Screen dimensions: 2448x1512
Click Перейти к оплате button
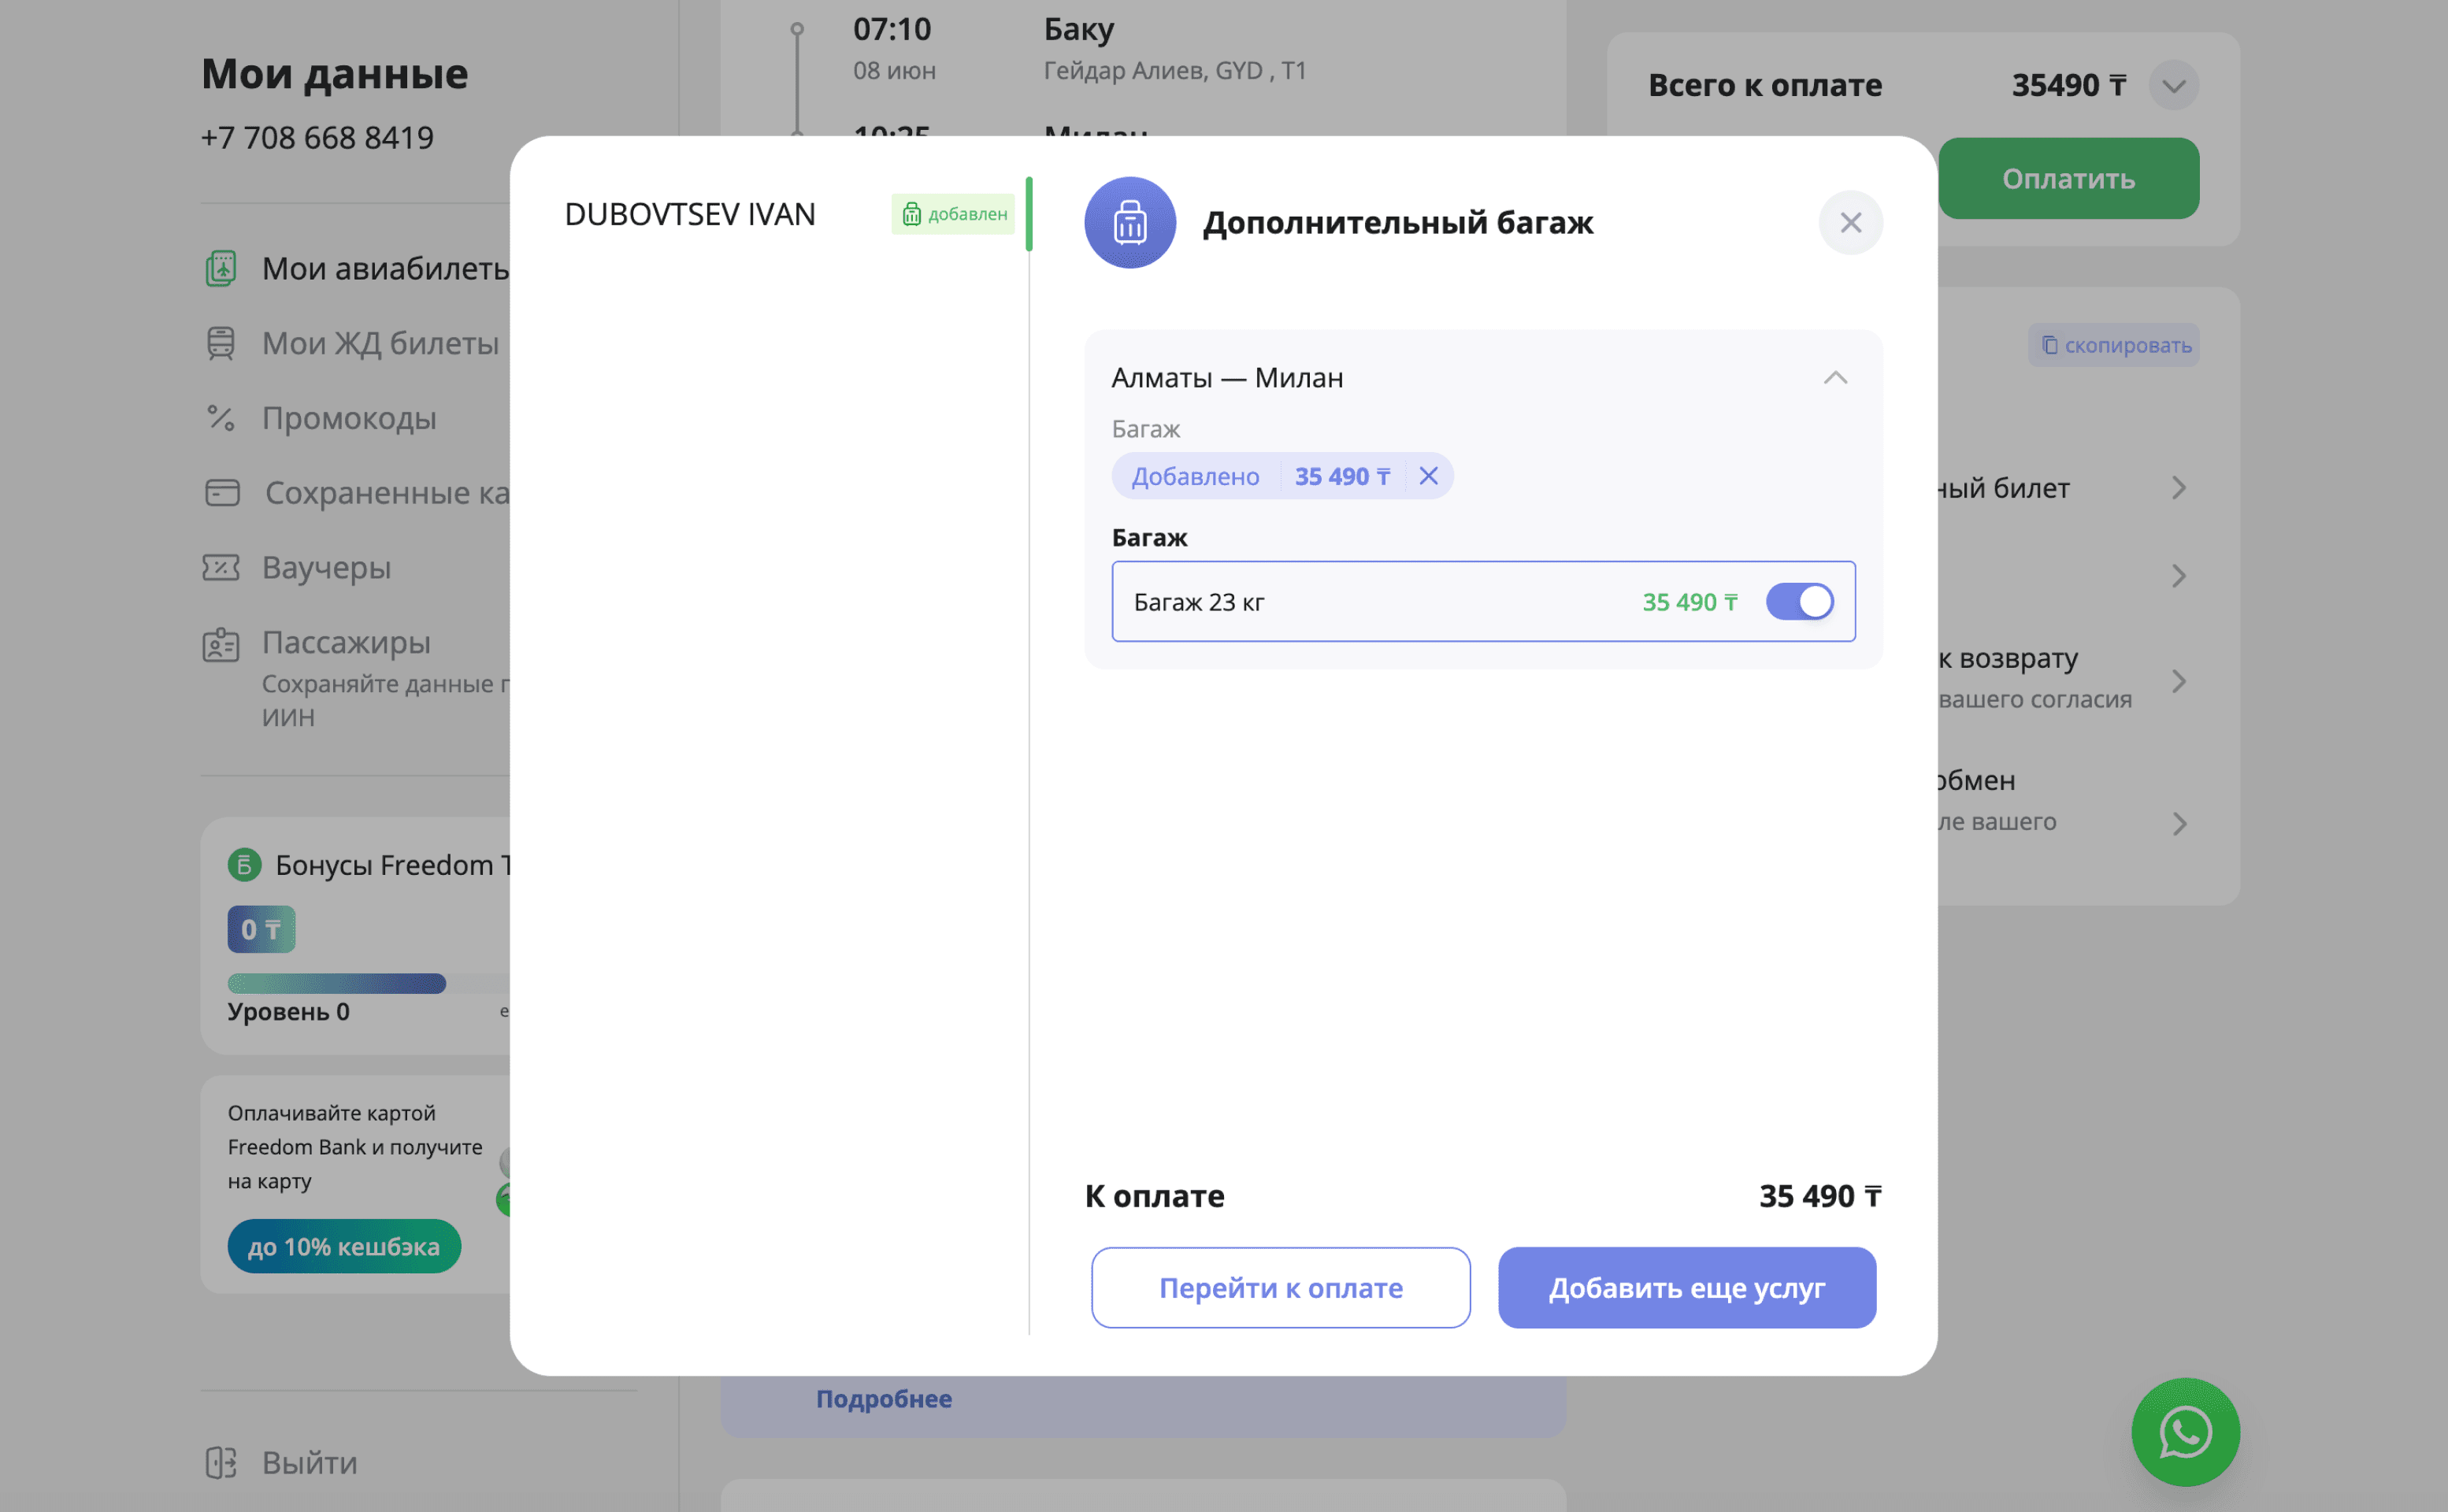pos(1280,1288)
